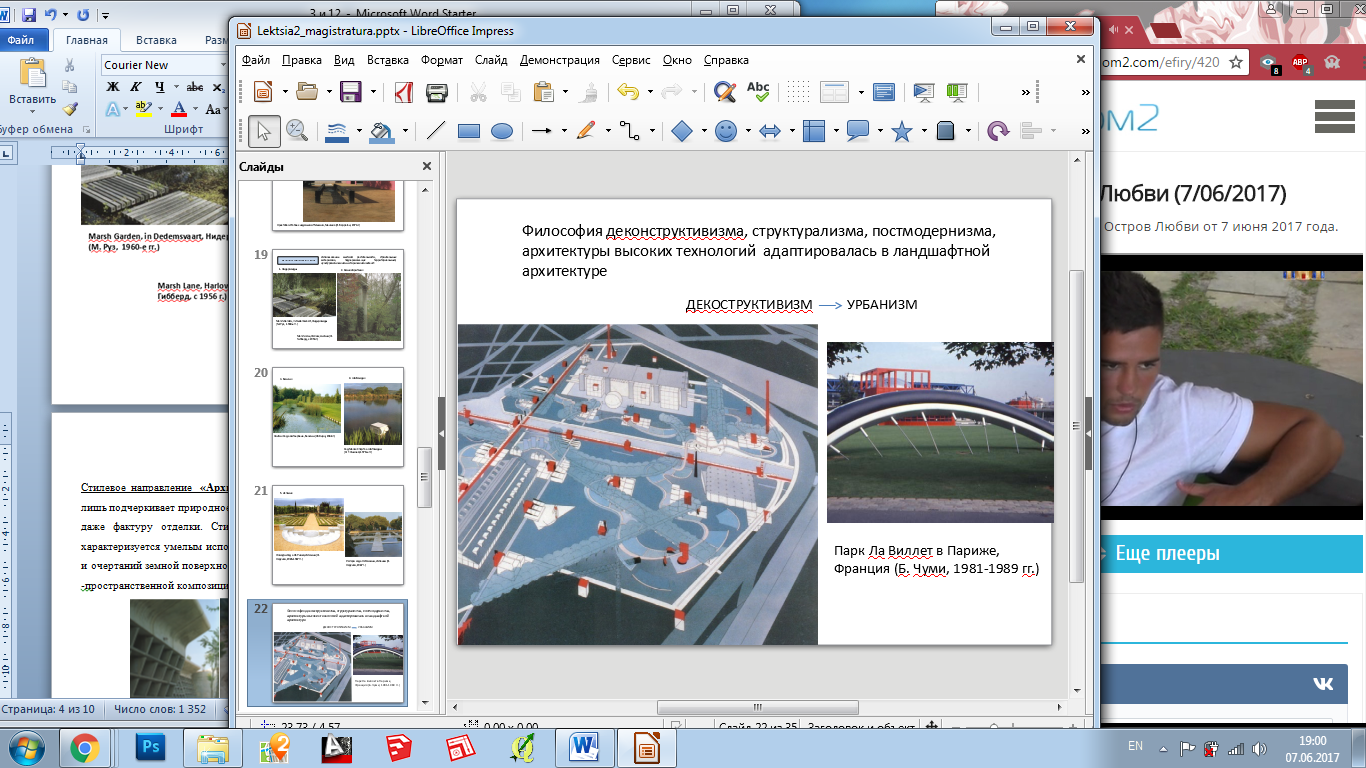Click the text box insert icon
Screen dimensions: 1366x768
tap(884, 92)
